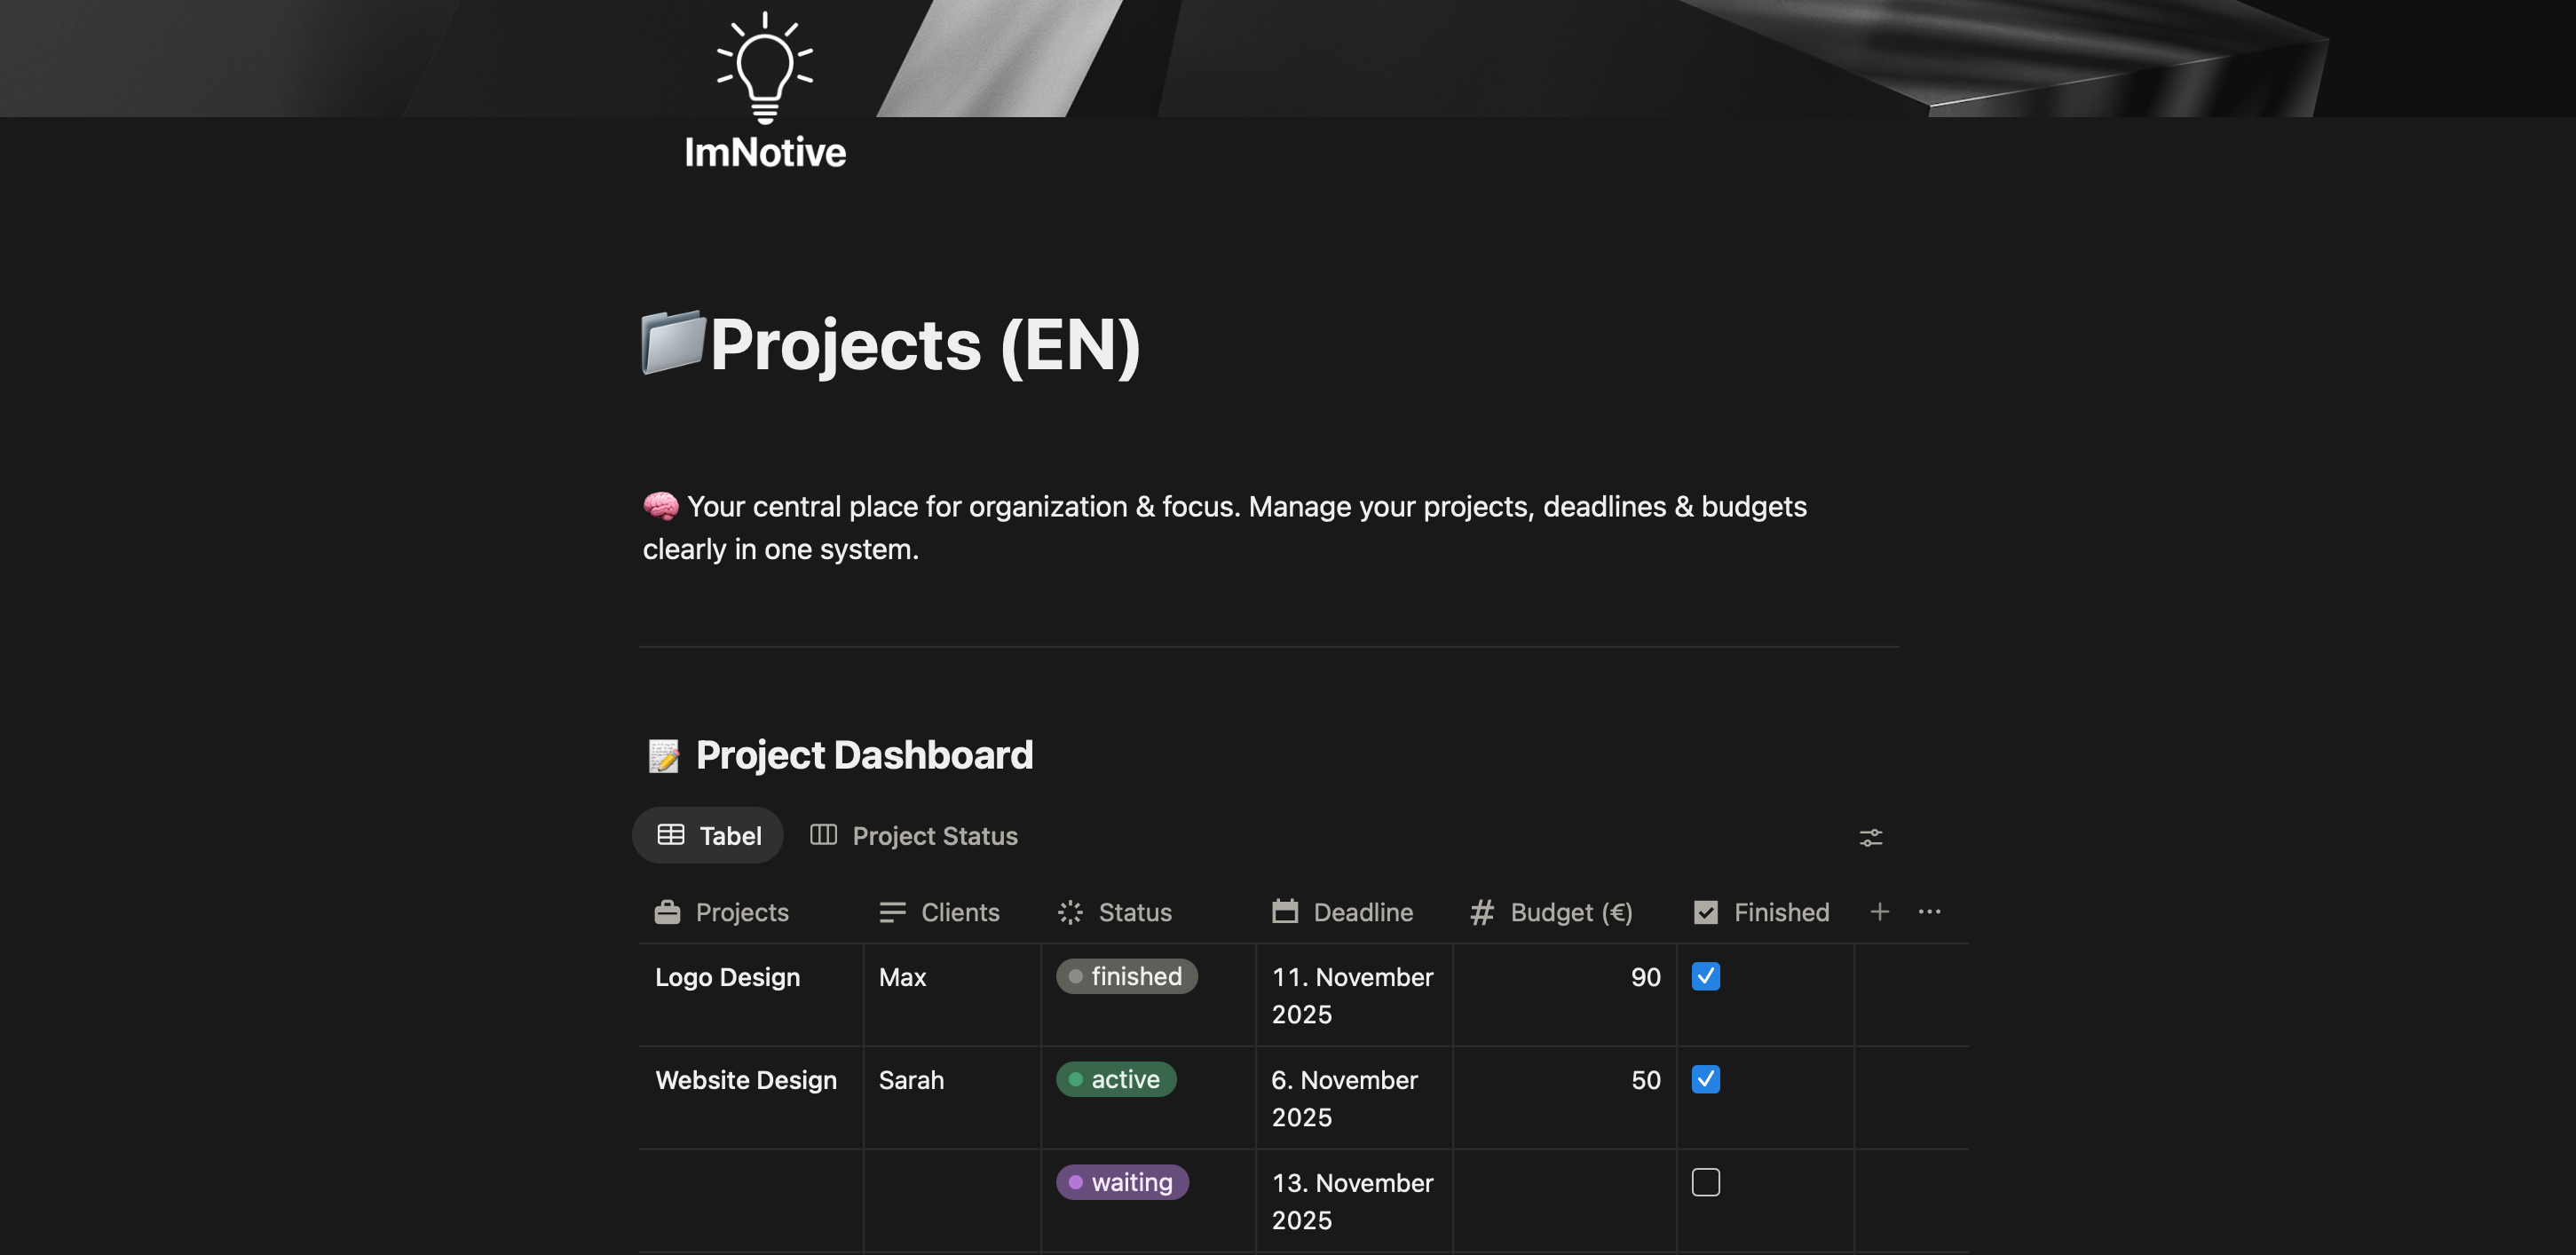Uncheck Finished for the Logo Design row
This screenshot has height=1255, width=2576.
point(1706,977)
